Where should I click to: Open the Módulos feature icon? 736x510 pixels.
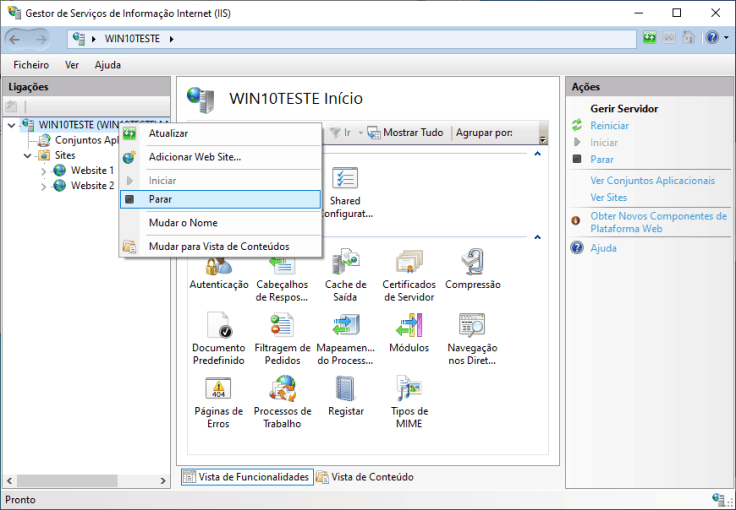click(x=408, y=330)
